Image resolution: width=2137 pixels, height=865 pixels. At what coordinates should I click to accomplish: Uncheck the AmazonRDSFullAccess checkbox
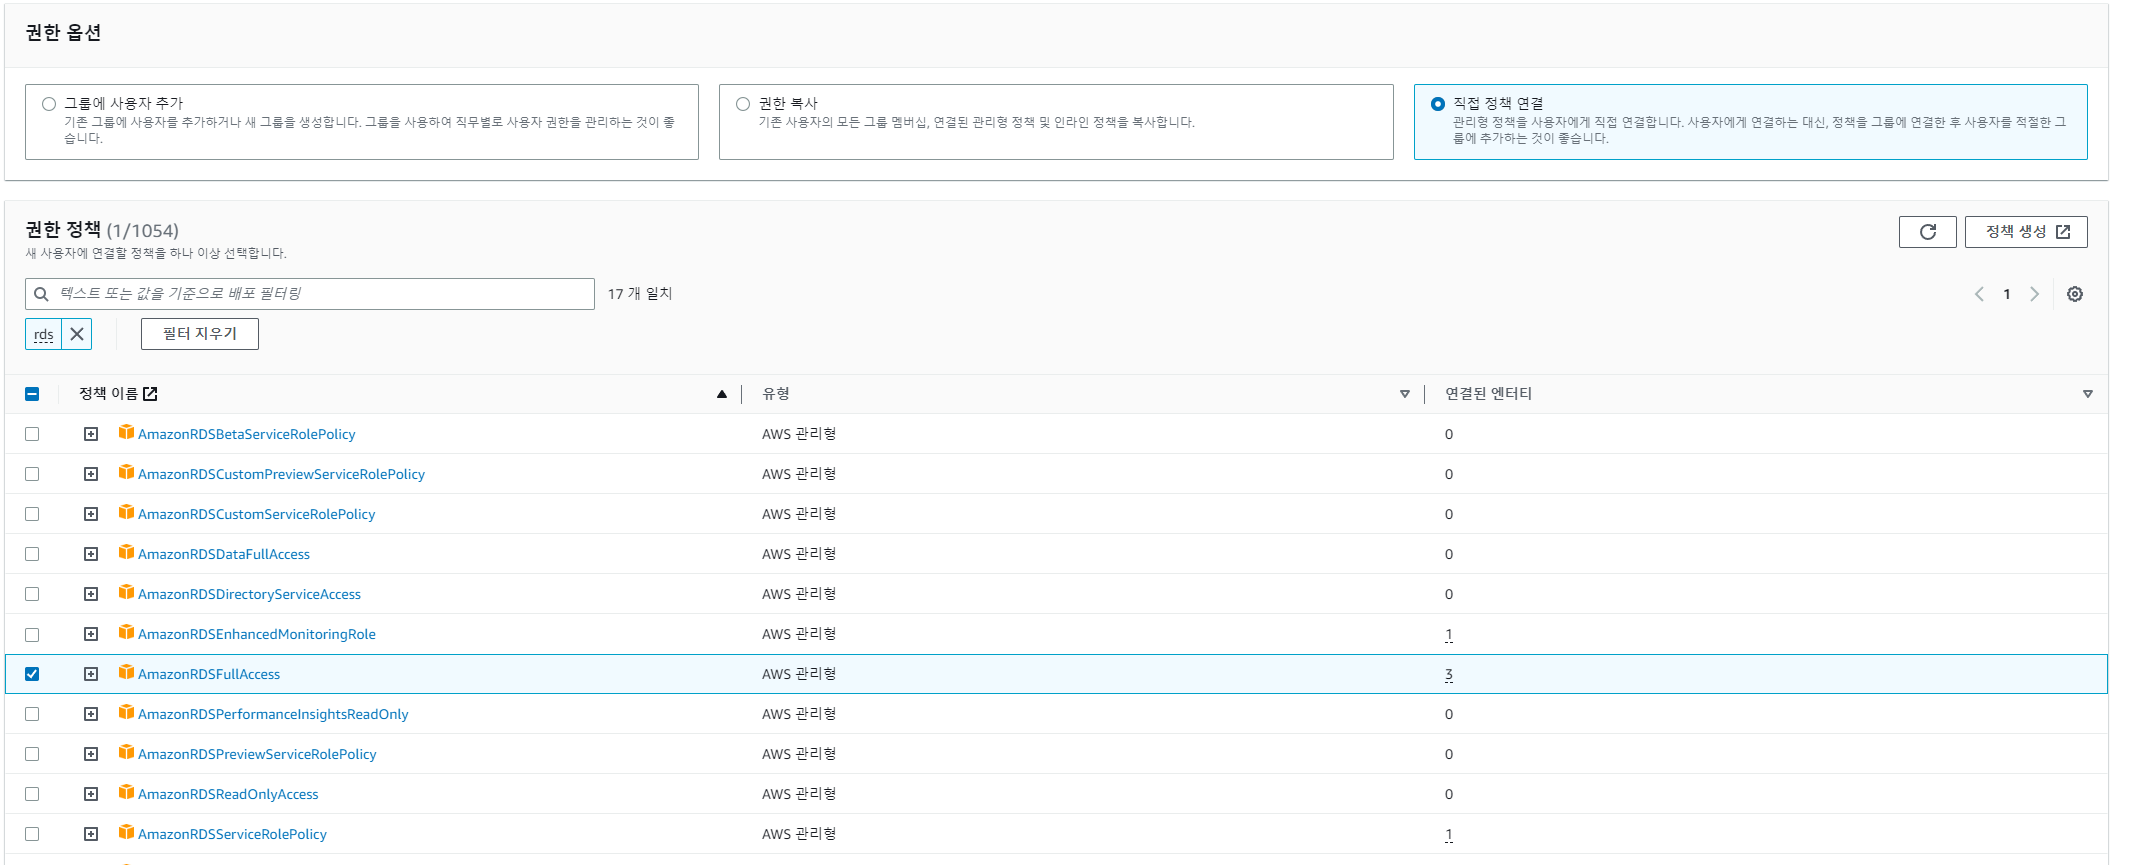[32, 674]
